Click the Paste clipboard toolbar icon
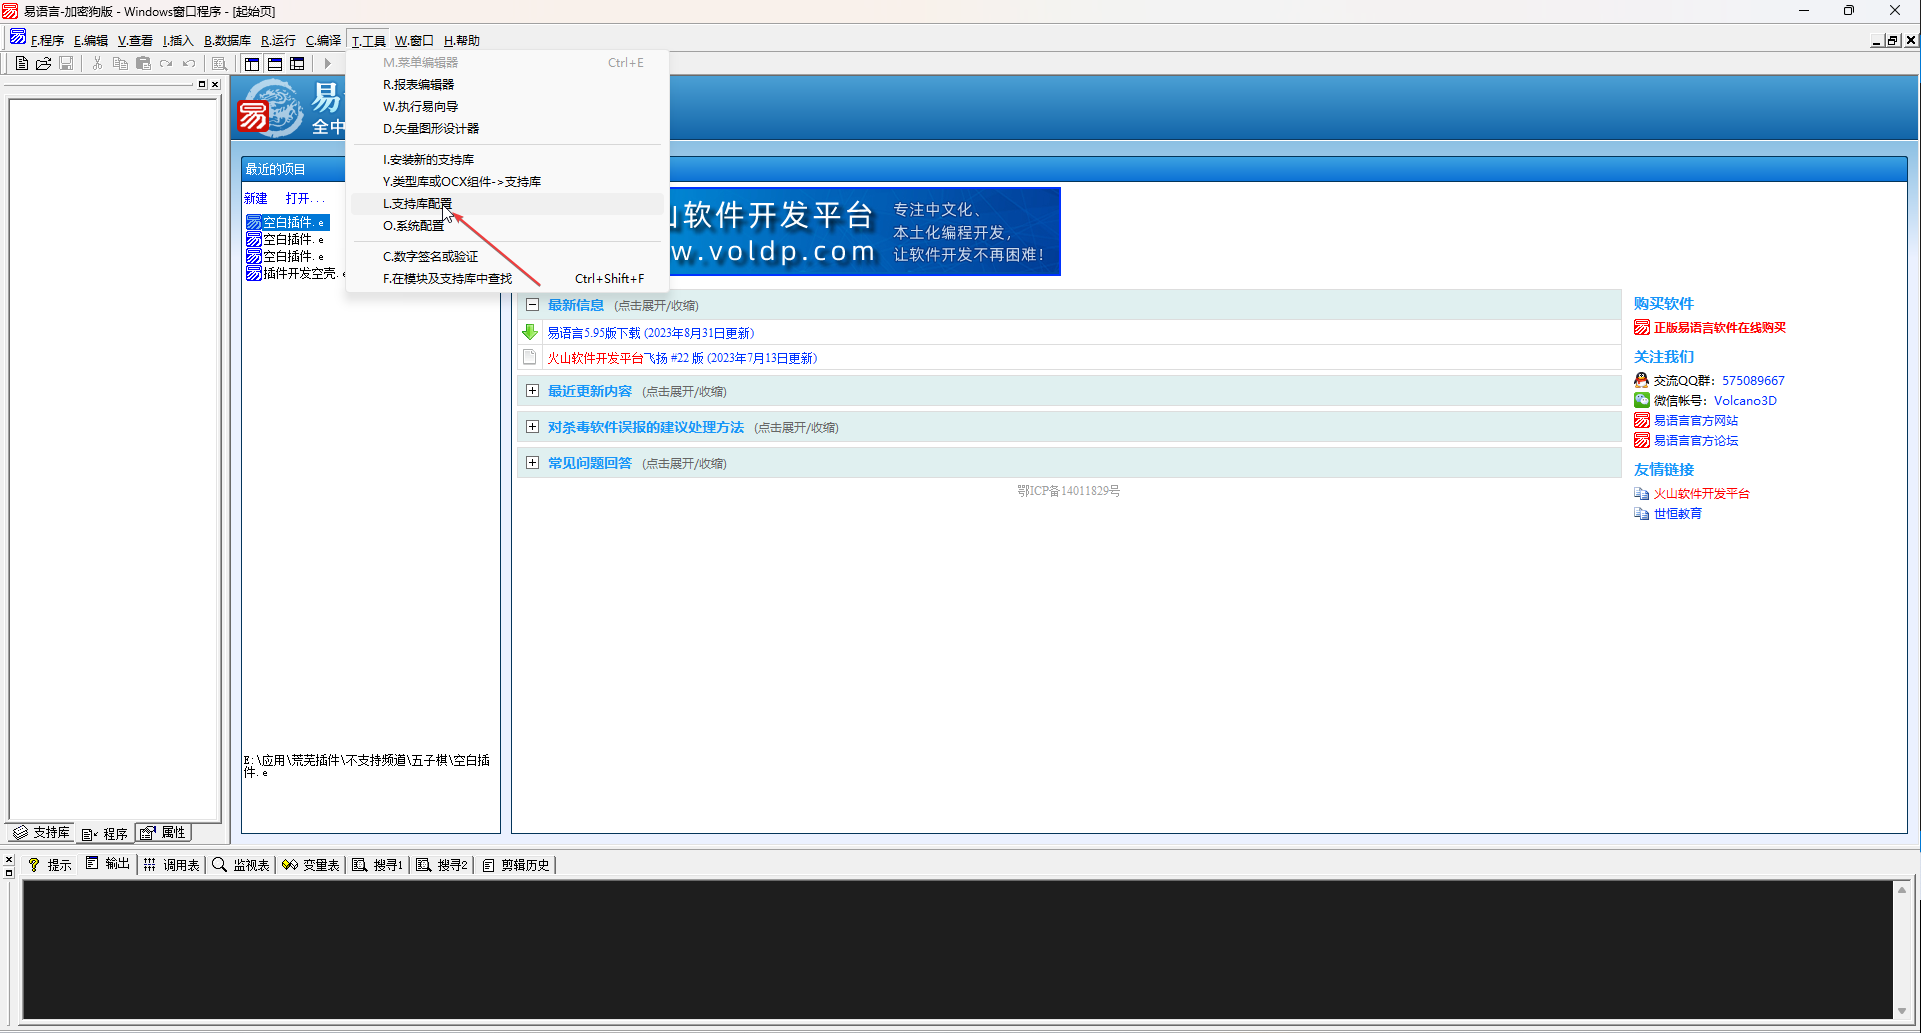Viewport: 1921px width, 1033px height. (143, 63)
